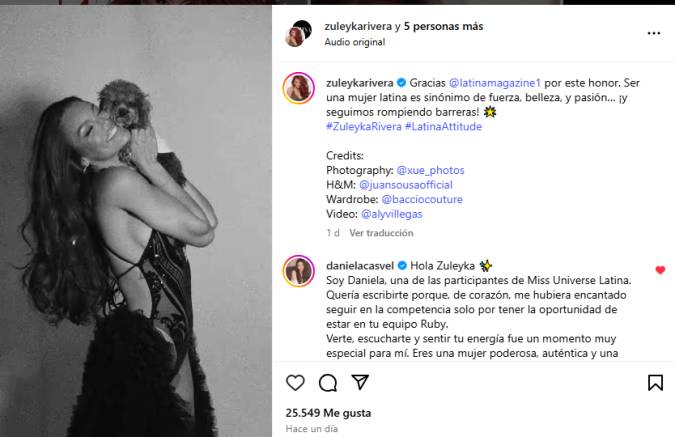Open @alyvillegas video credit link
The width and height of the screenshot is (675, 437).
pos(391,214)
